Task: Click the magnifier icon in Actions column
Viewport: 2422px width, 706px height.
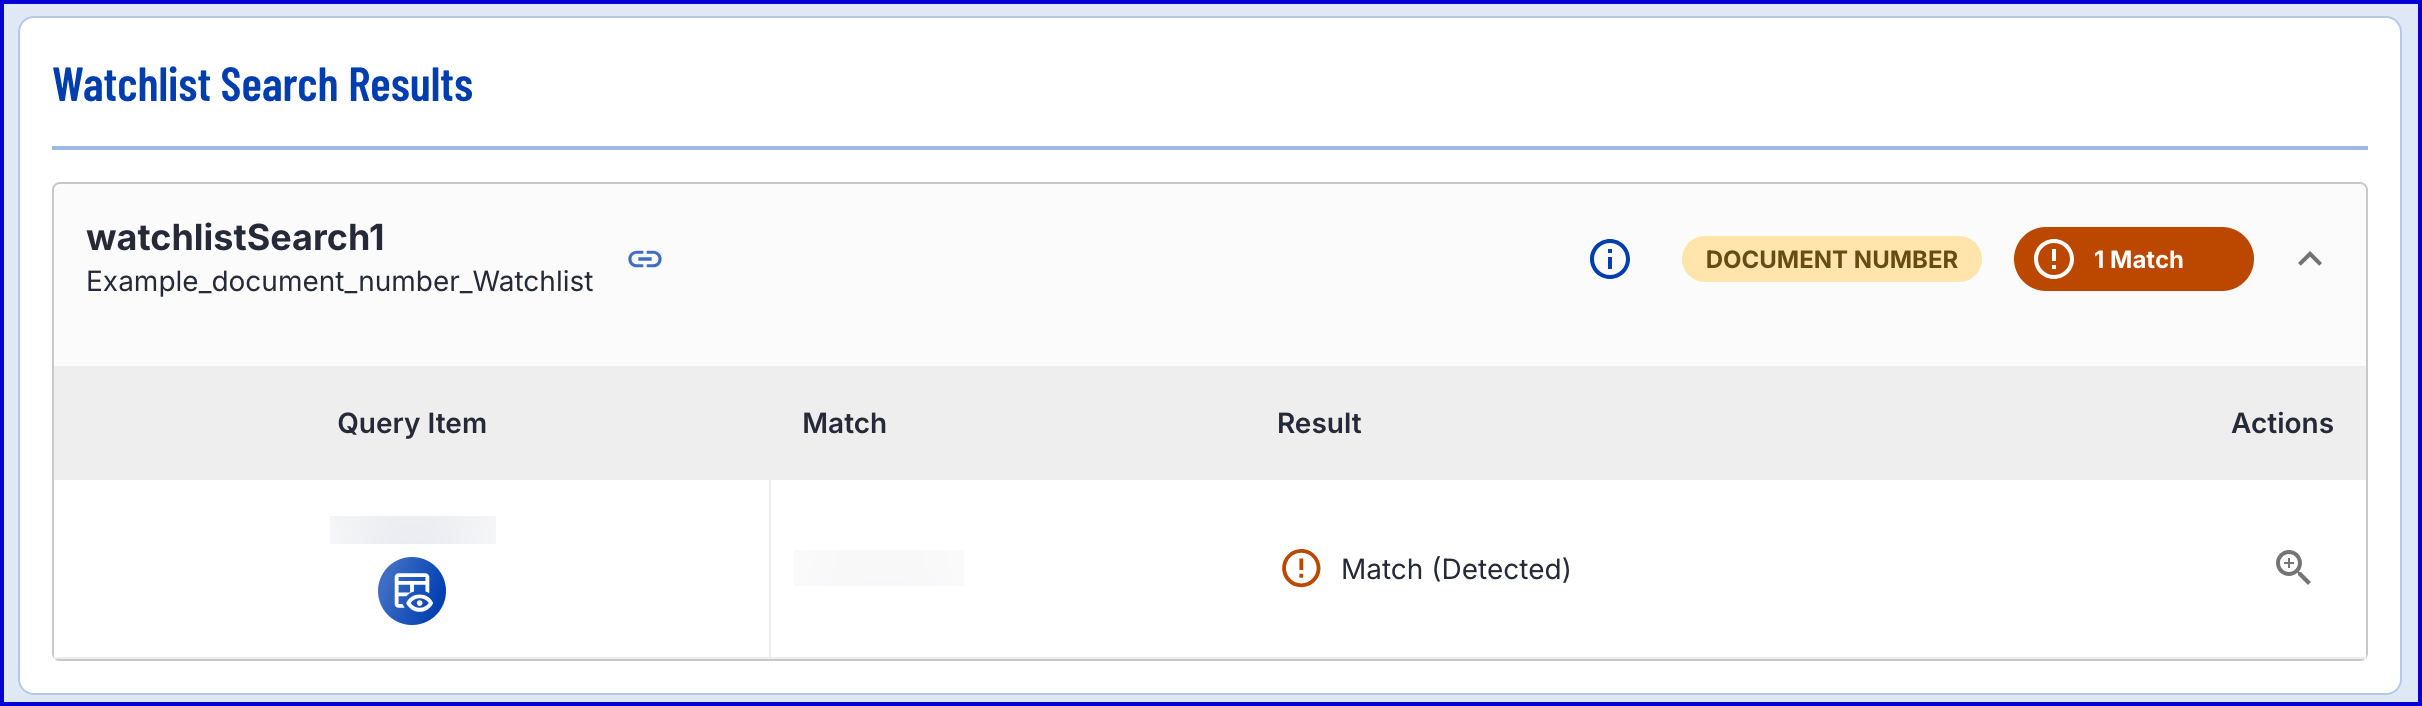Action: (x=2292, y=567)
